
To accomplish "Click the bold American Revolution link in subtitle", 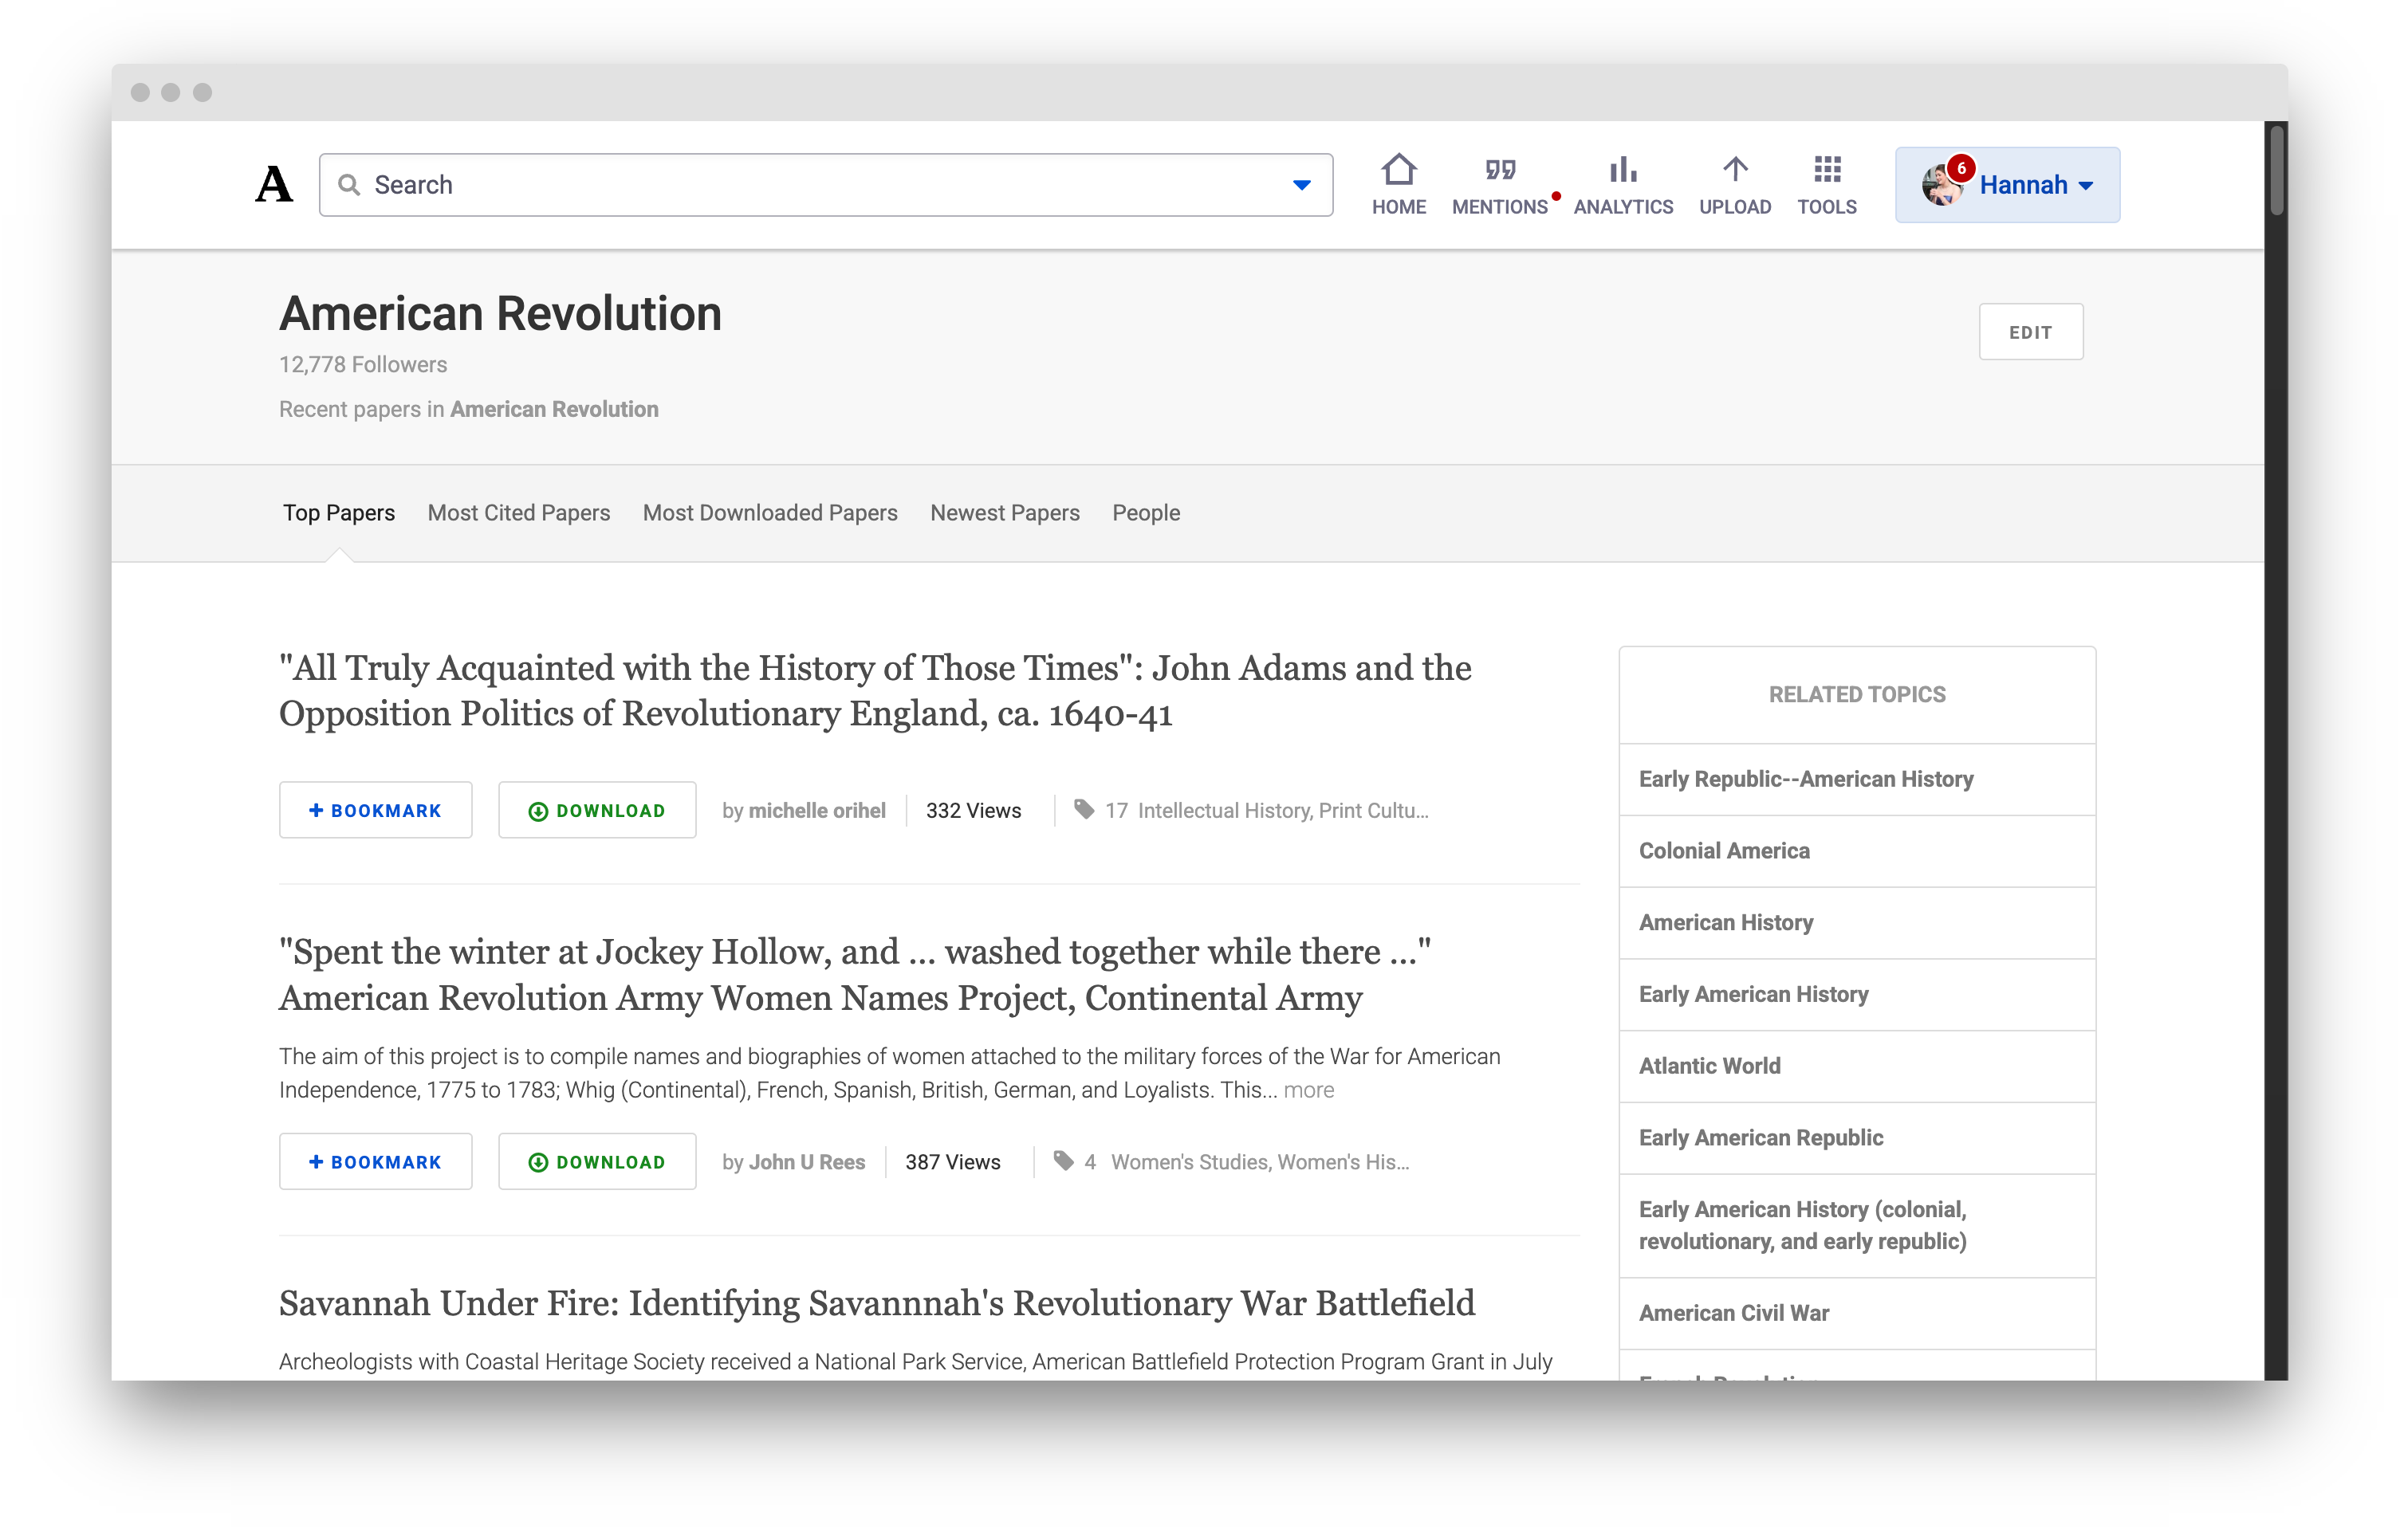I will coord(554,409).
